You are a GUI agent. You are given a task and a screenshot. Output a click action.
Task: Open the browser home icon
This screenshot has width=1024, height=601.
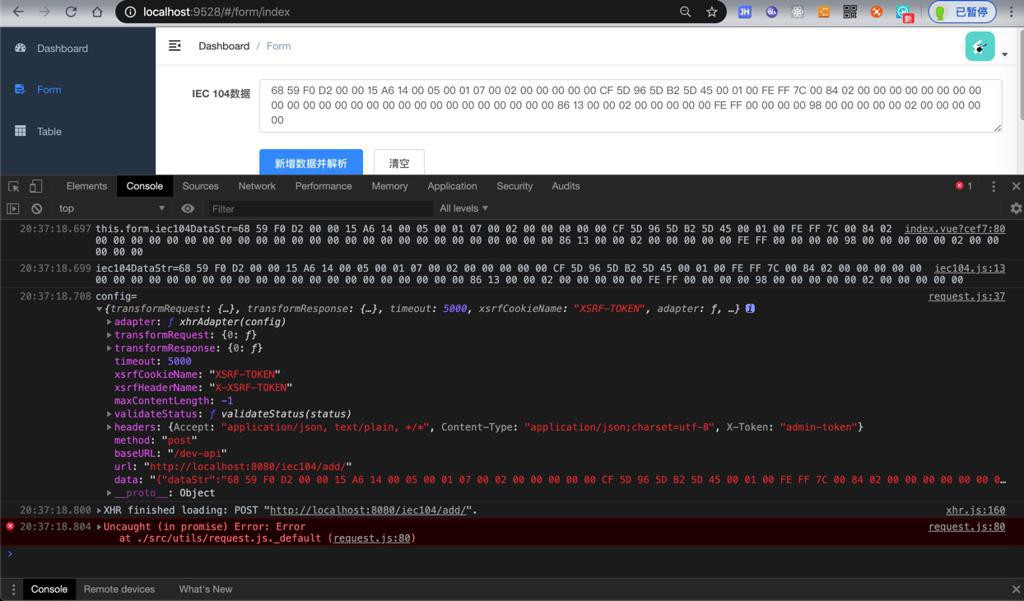tap(97, 12)
